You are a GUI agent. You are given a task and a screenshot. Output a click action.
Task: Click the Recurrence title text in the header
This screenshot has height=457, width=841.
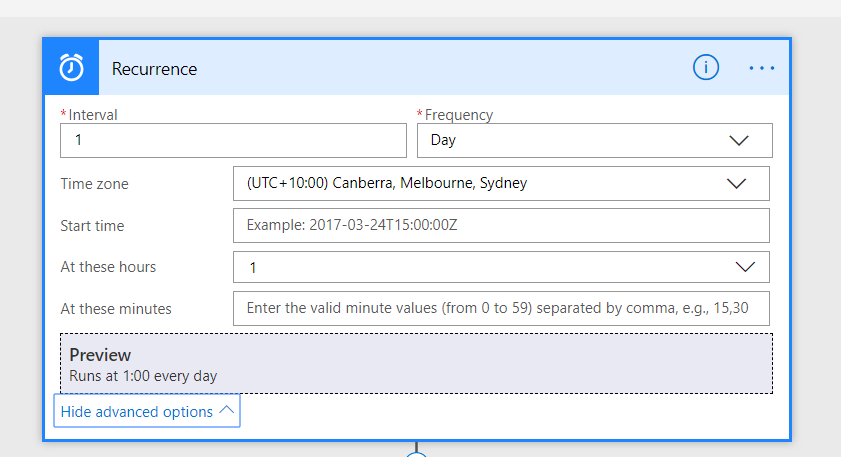154,69
